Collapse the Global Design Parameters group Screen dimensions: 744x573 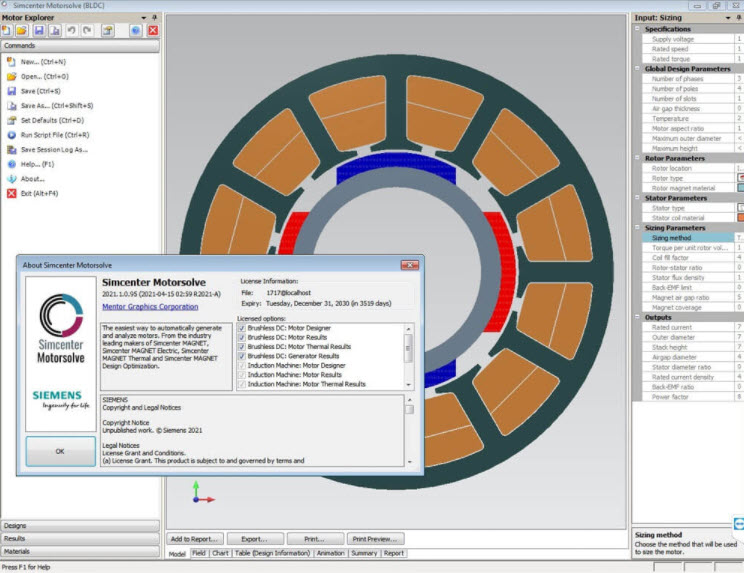(638, 69)
